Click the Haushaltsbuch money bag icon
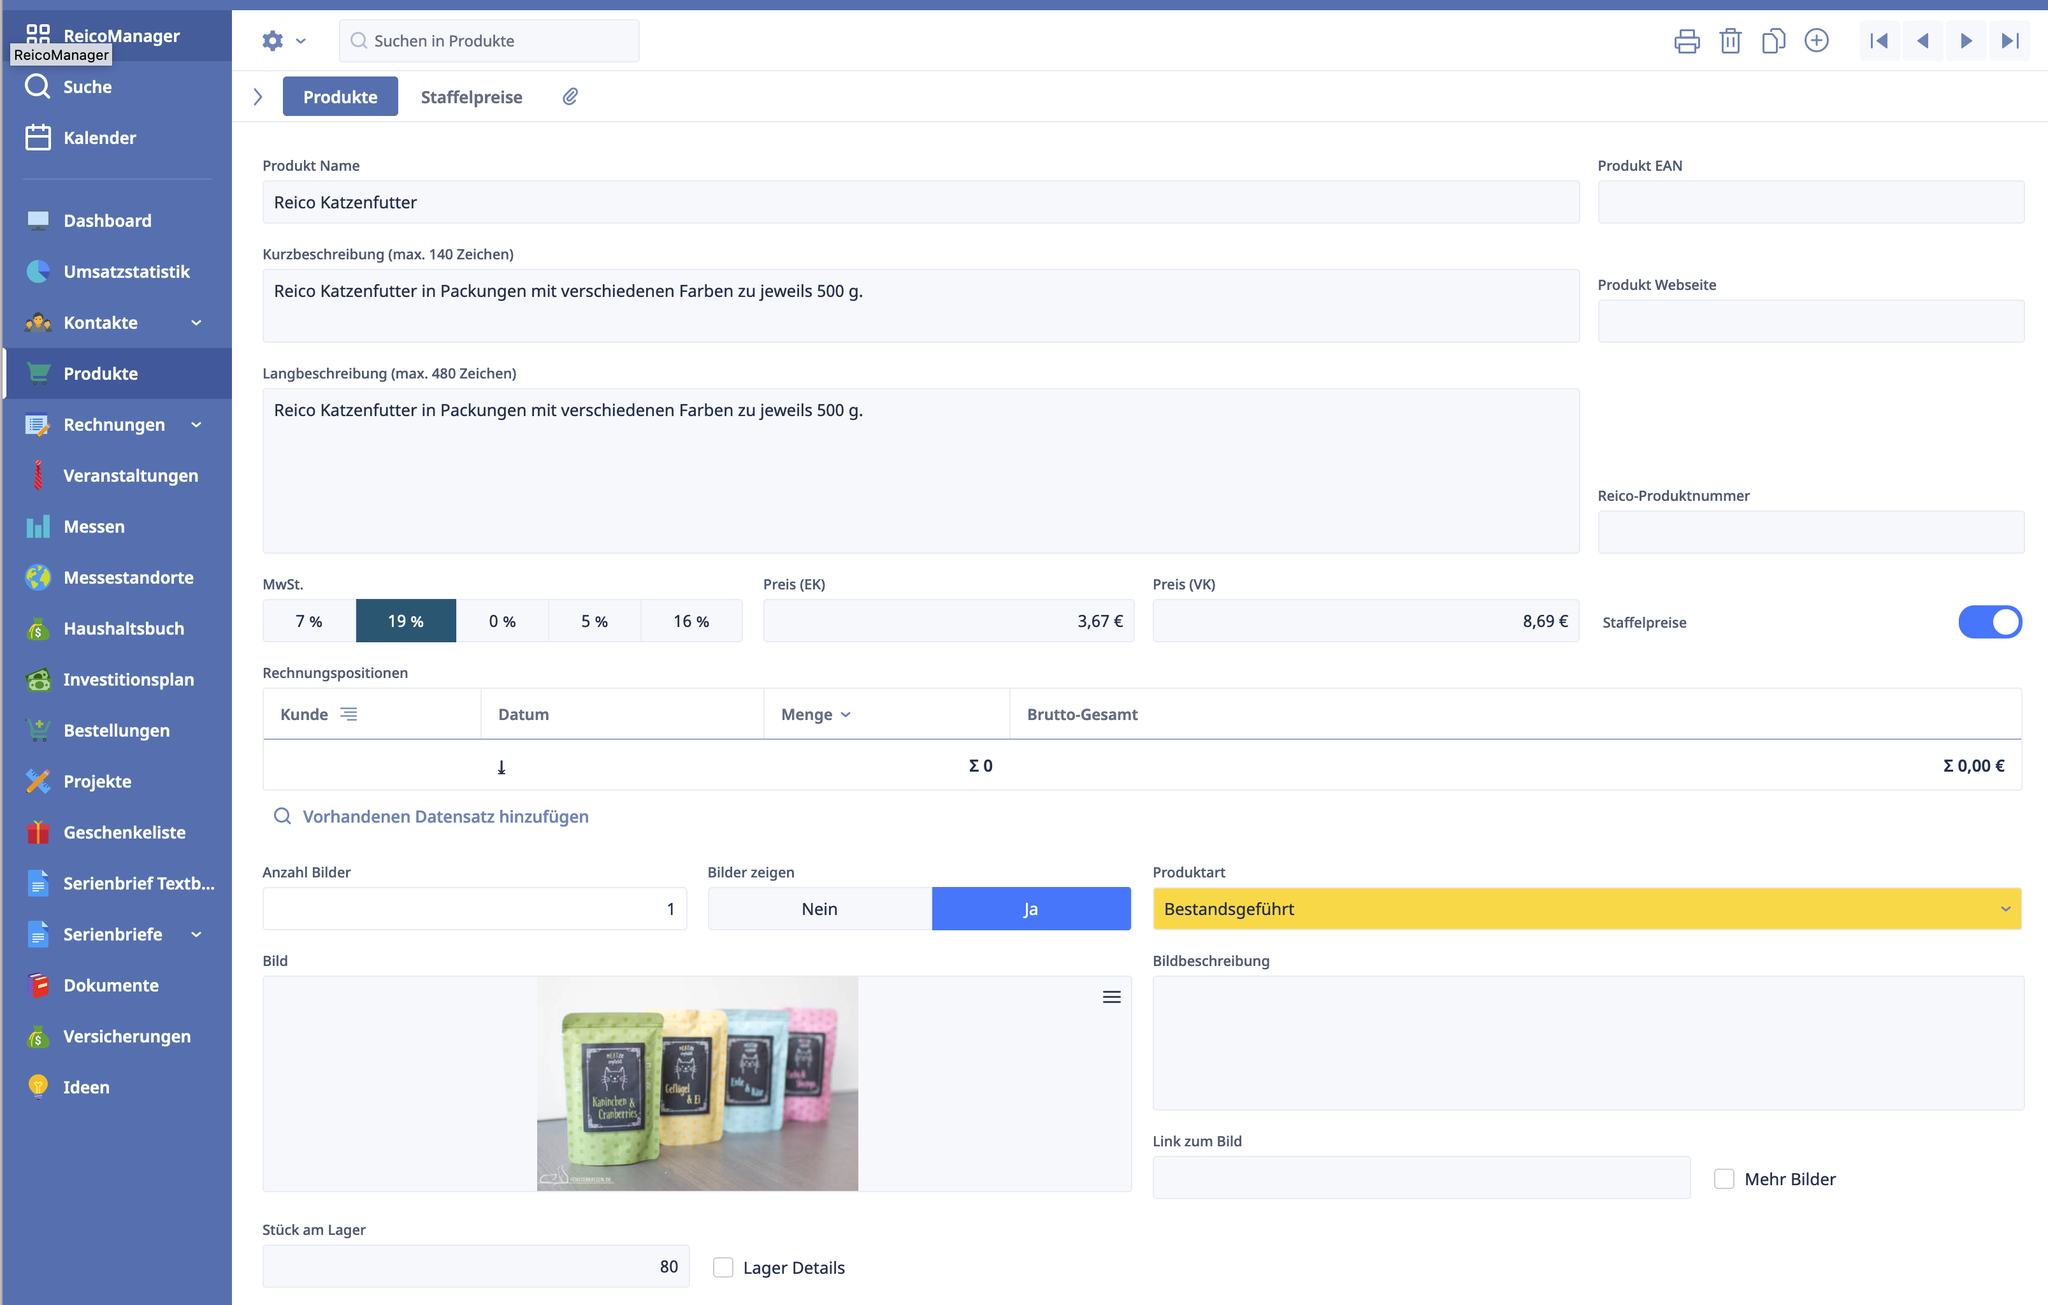 click(38, 628)
